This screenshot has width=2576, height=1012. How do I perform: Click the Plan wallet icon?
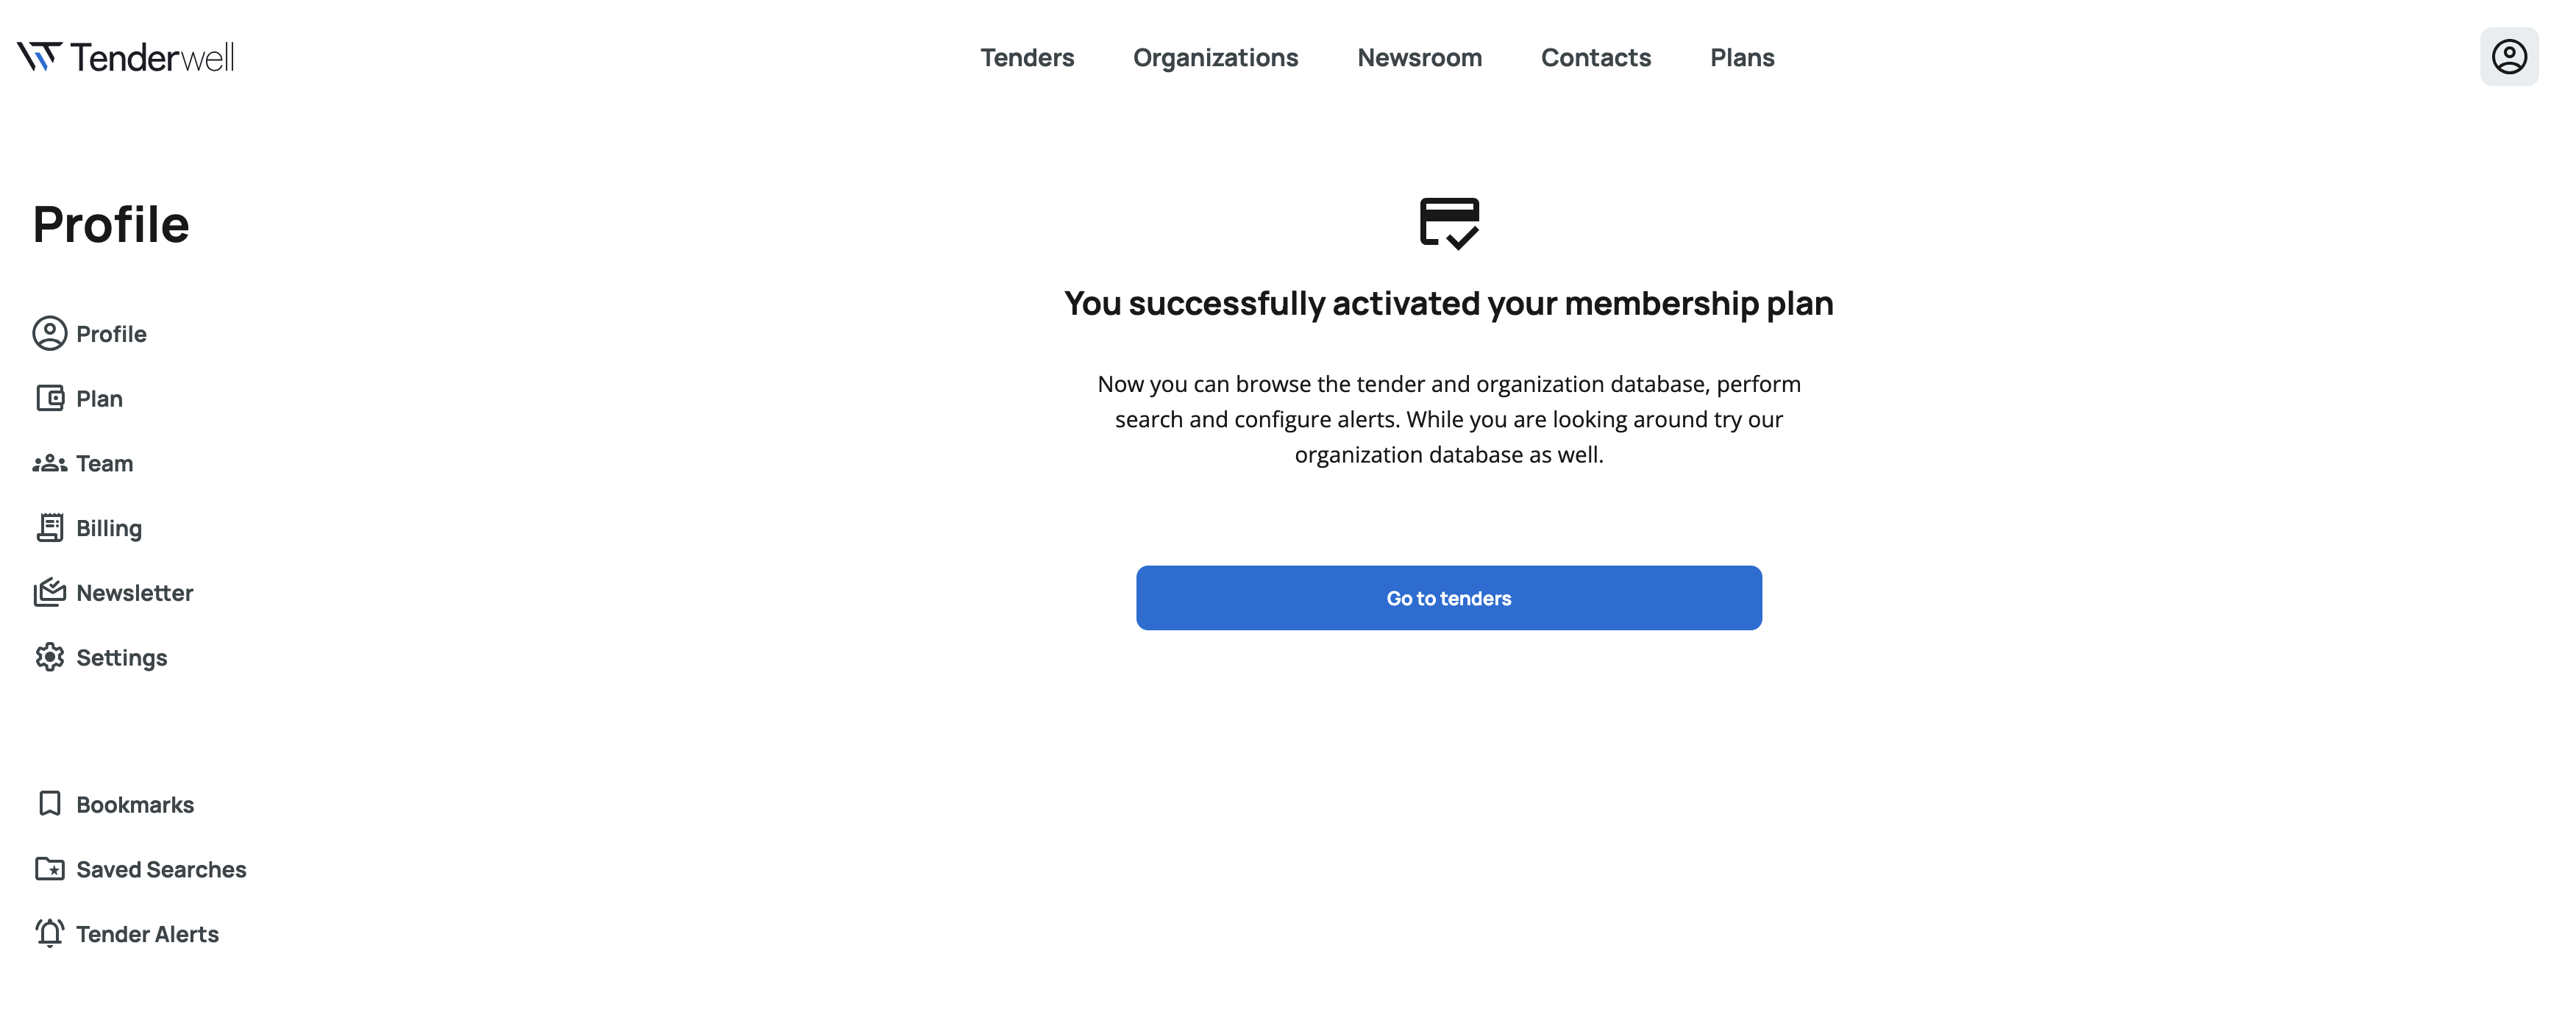[x=49, y=399]
